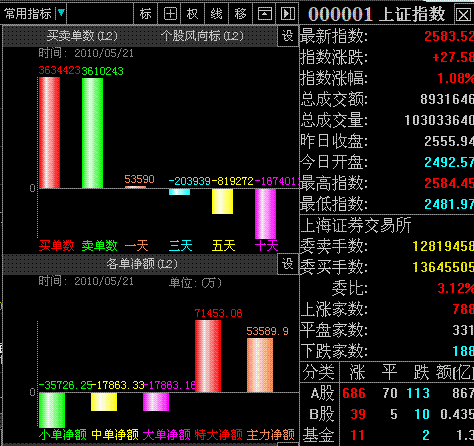Switch to the 个股风向标(L2) tab
This screenshot has height=446, width=474.
tap(202, 36)
